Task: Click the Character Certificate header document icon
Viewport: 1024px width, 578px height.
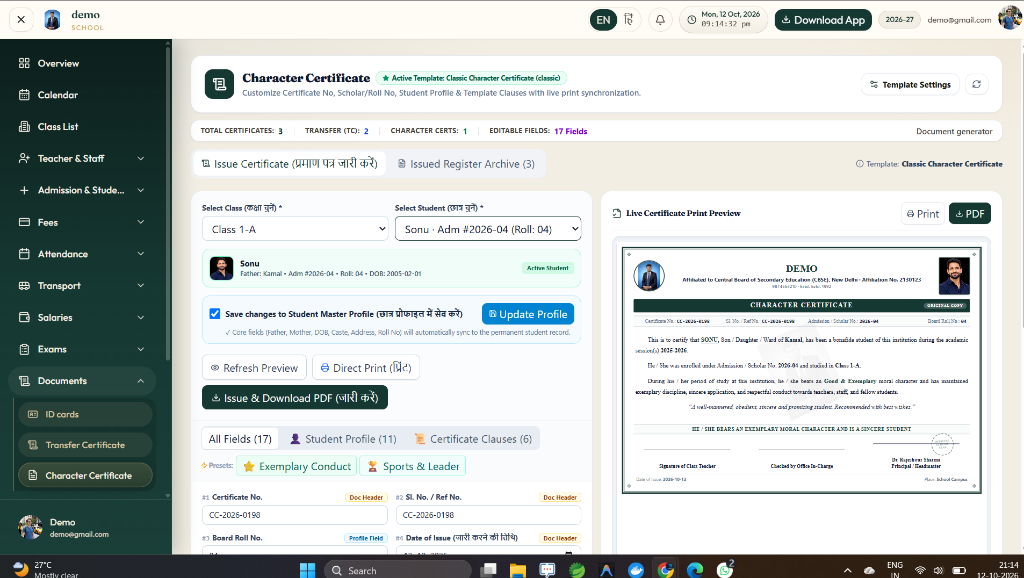Action: click(219, 84)
